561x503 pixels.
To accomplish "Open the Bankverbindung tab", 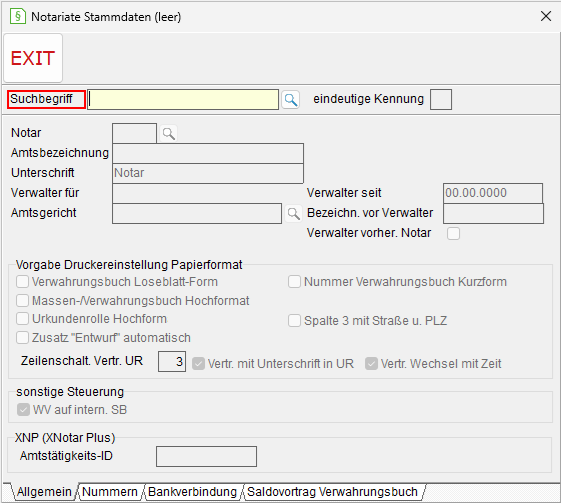I will tap(192, 492).
